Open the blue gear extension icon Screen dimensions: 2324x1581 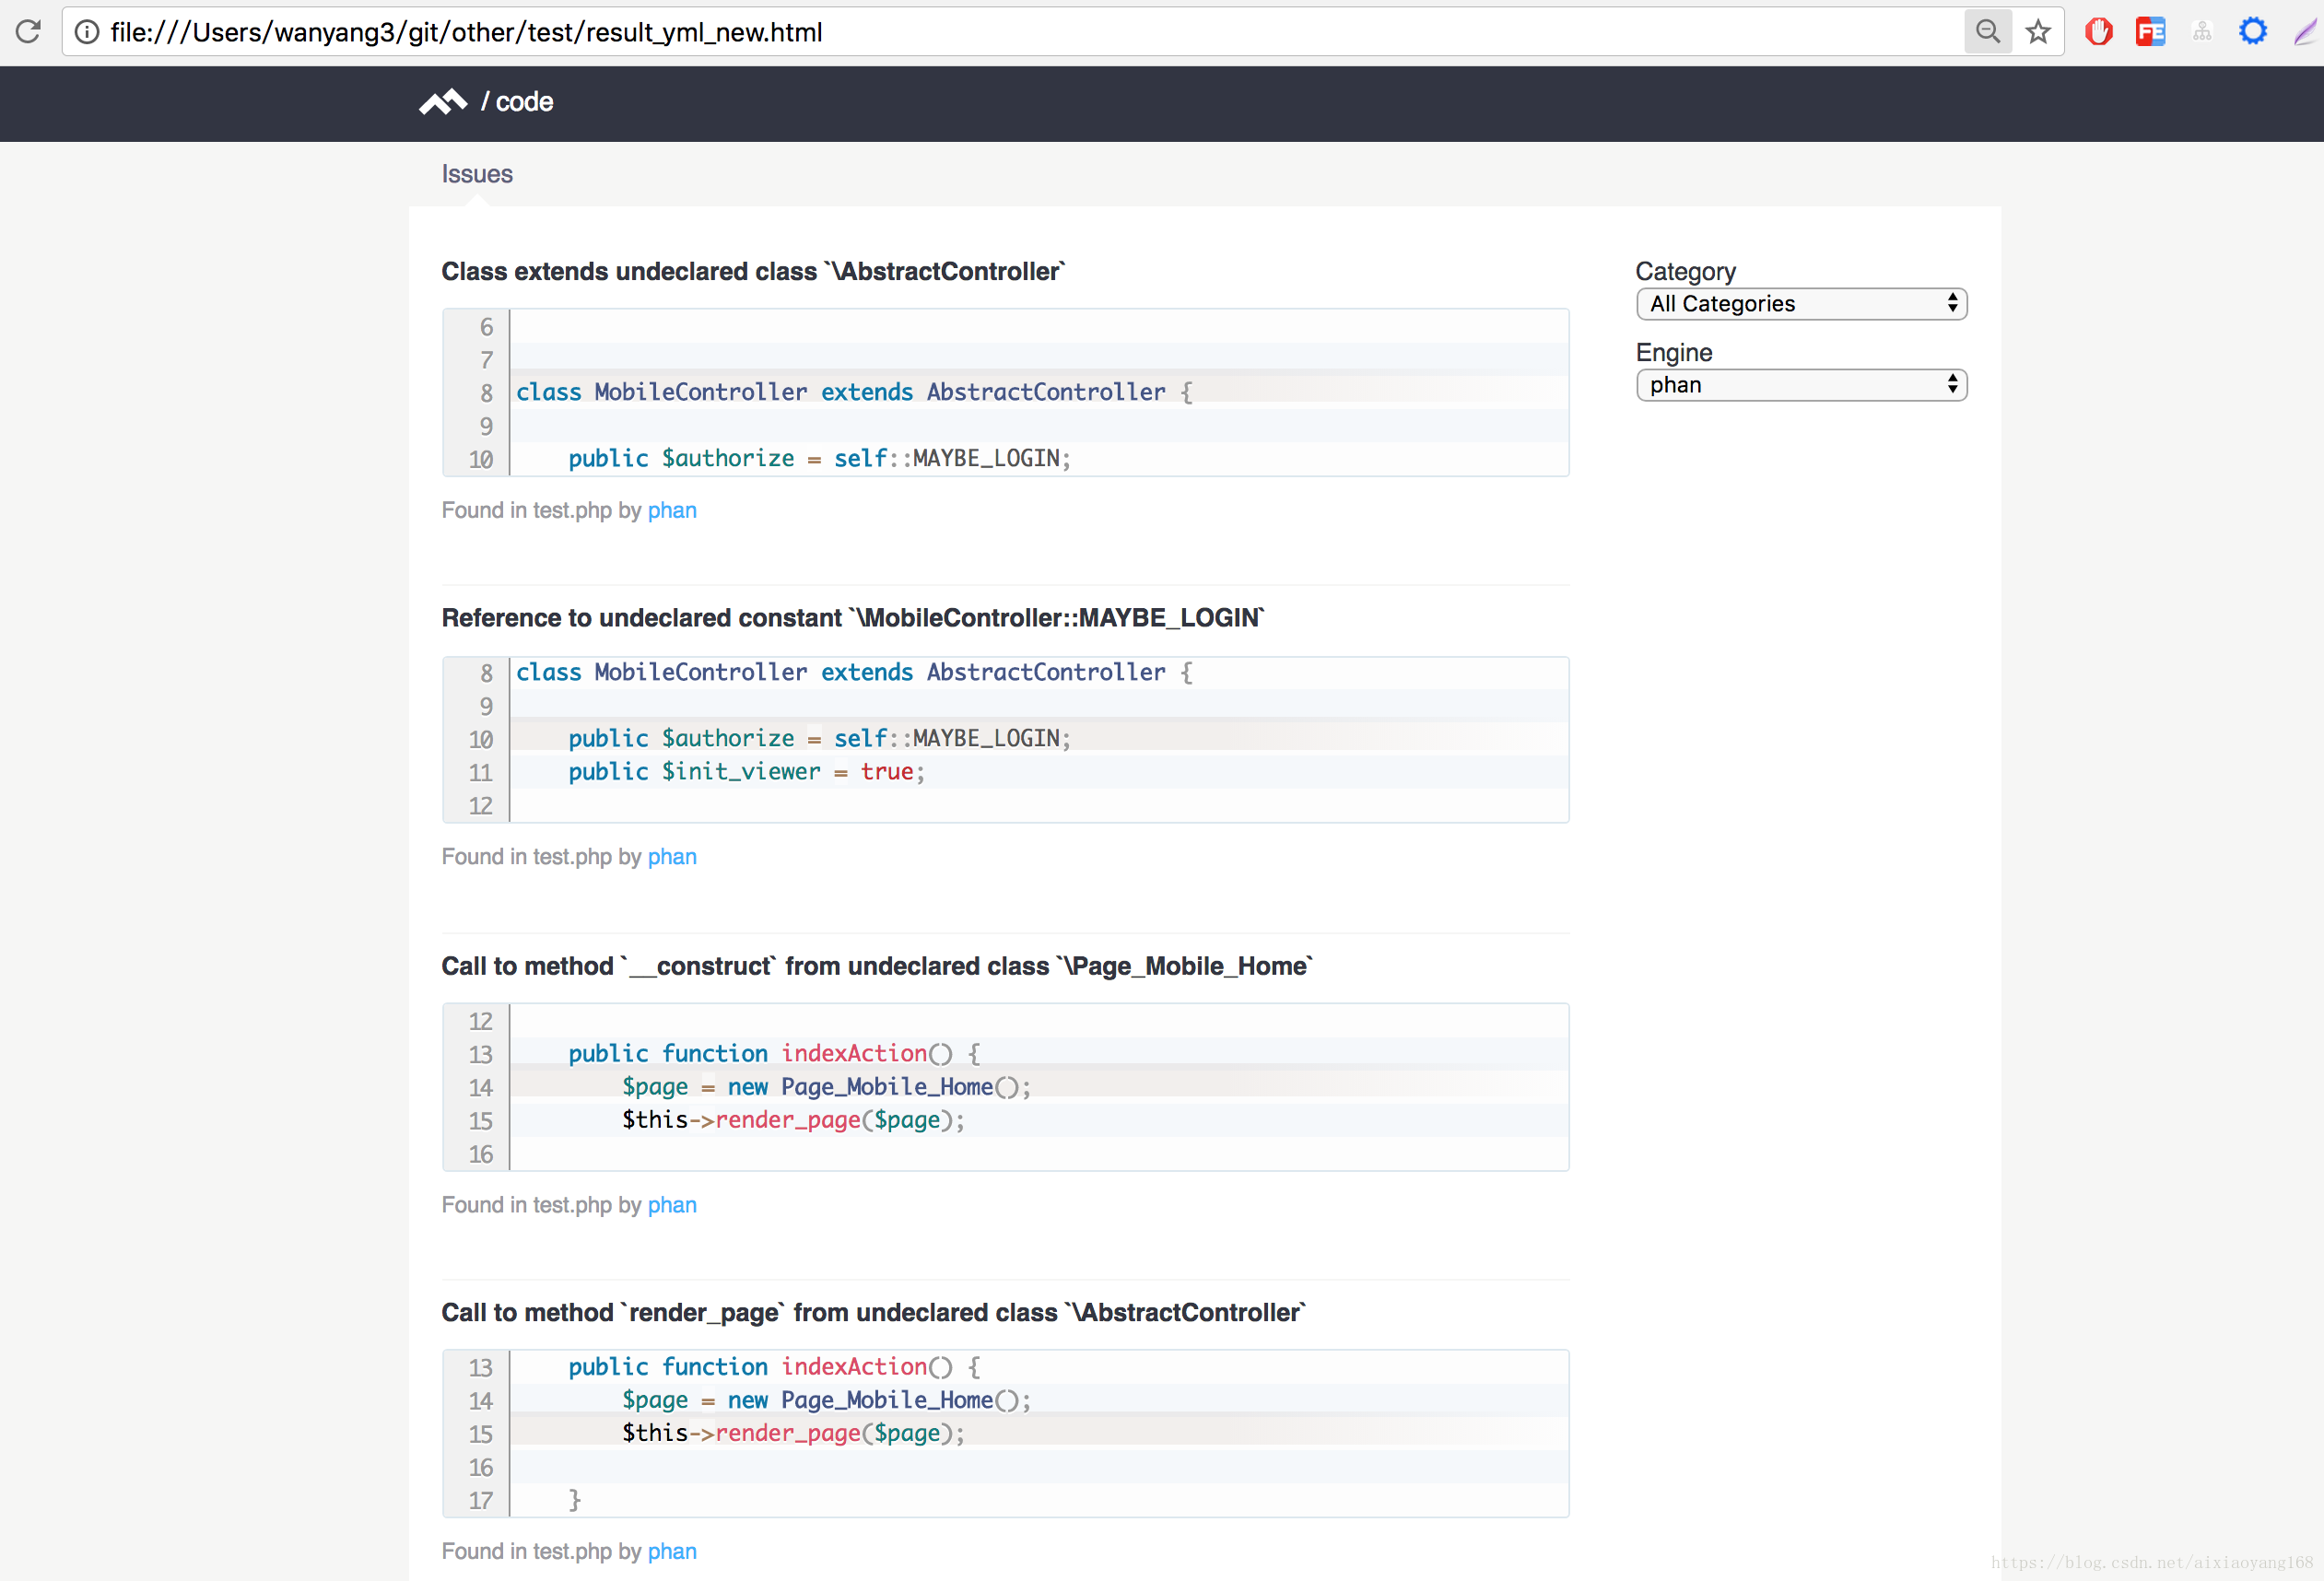tap(2253, 32)
